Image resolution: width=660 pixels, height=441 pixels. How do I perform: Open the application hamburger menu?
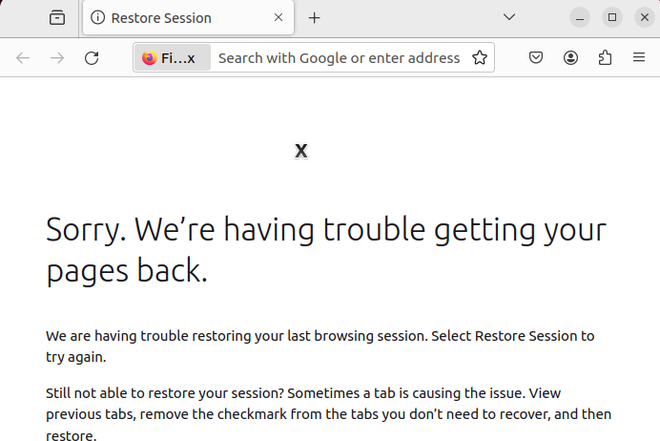pyautogui.click(x=638, y=58)
